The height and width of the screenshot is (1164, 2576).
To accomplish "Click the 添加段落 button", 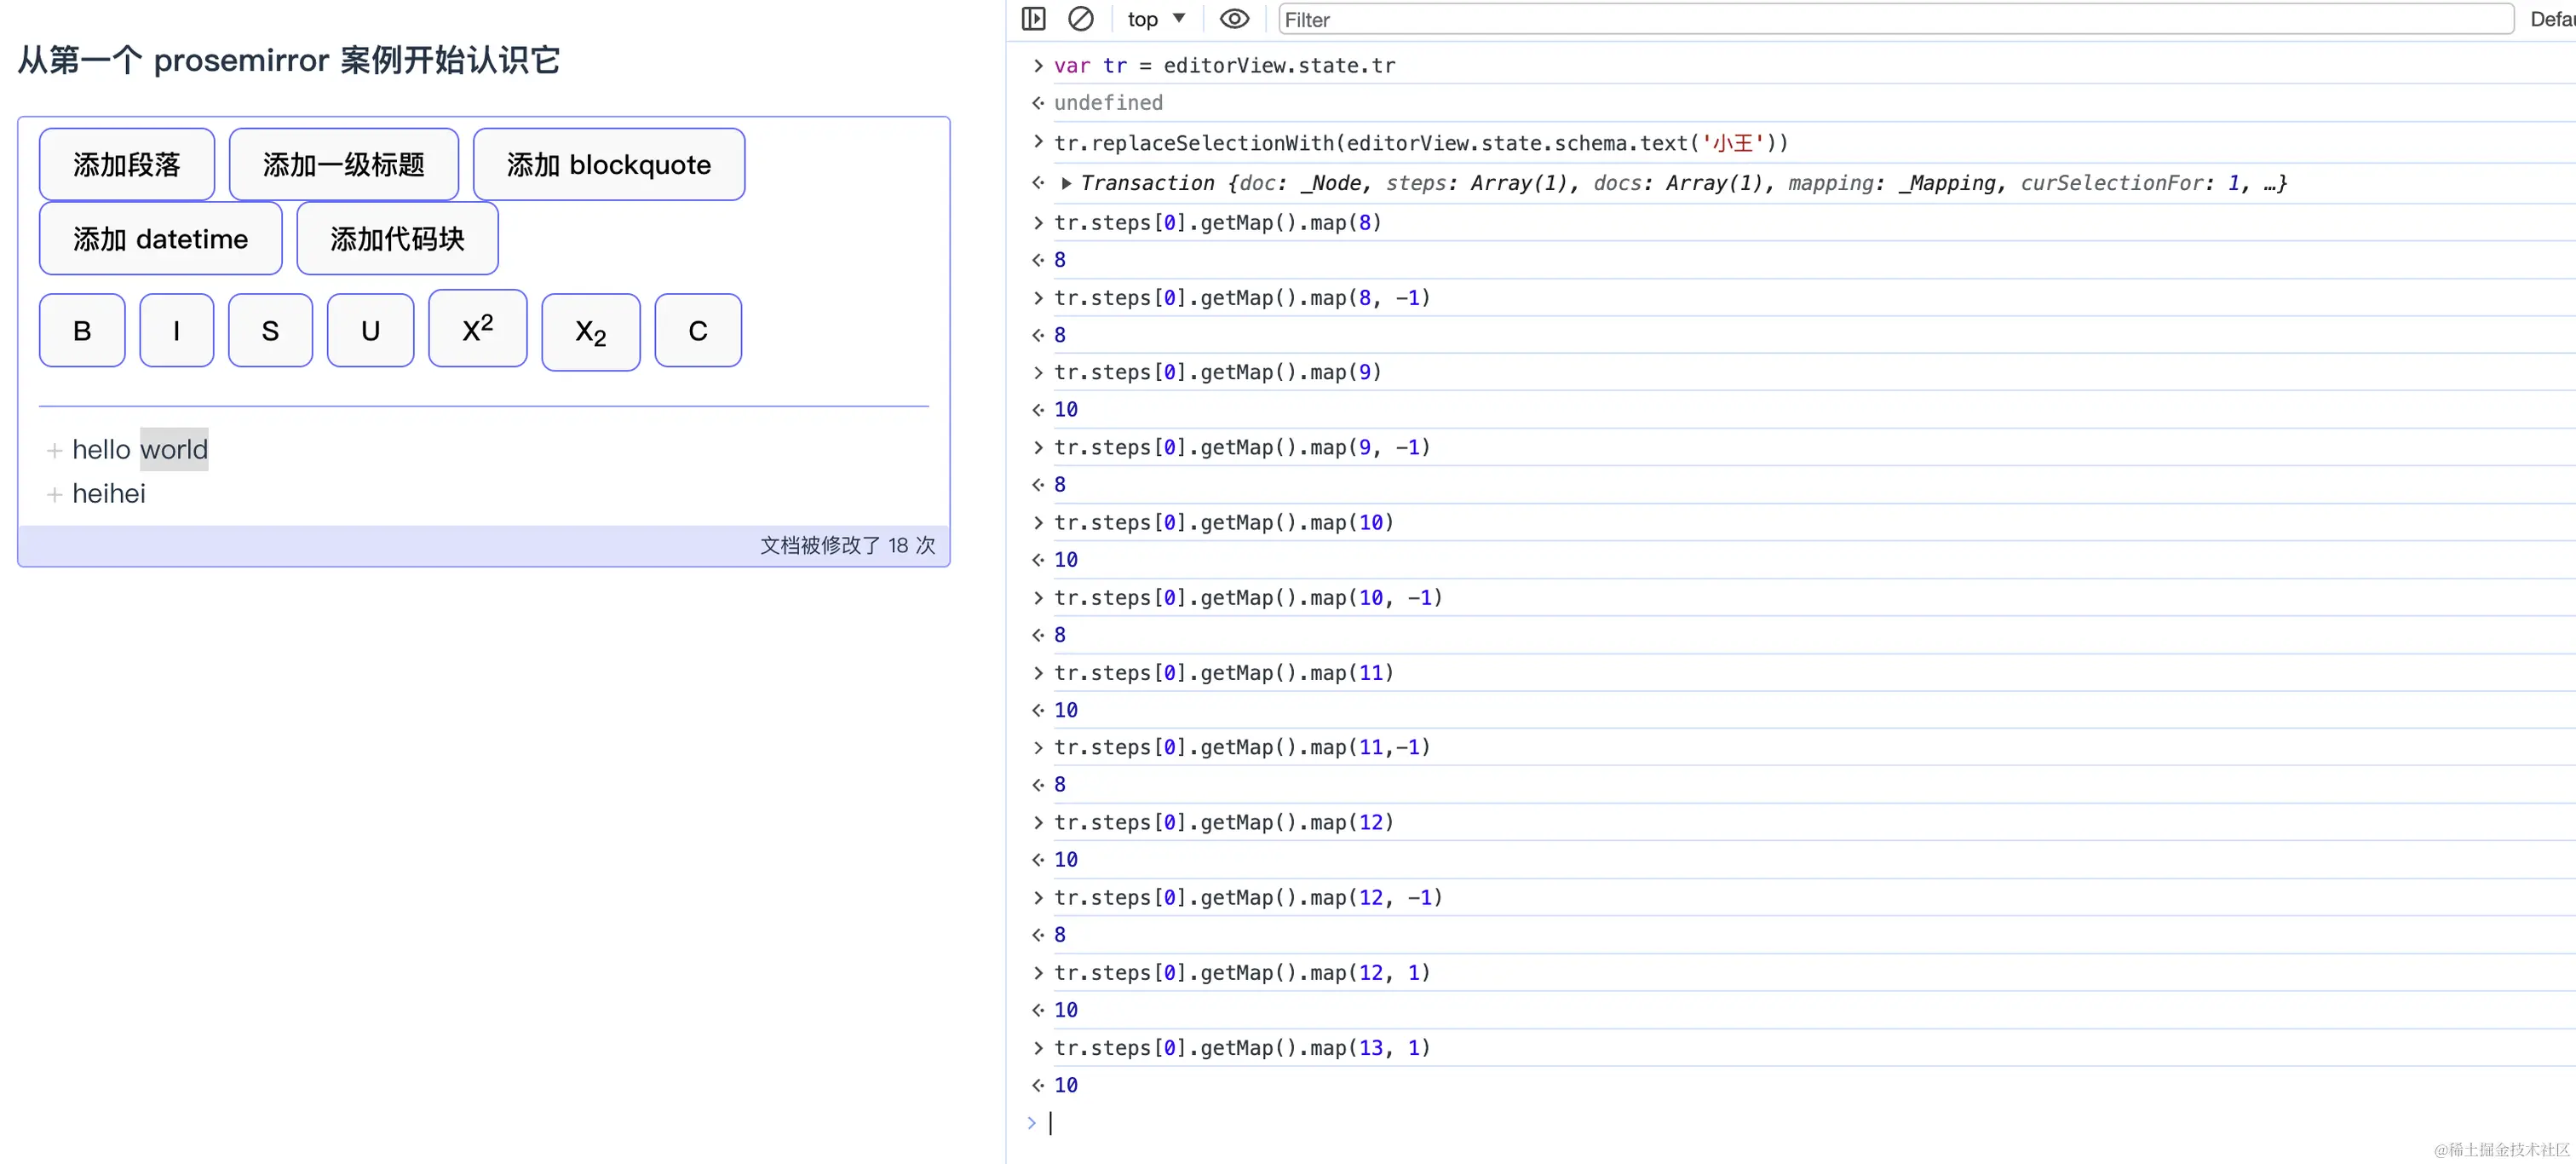I will [x=127, y=165].
